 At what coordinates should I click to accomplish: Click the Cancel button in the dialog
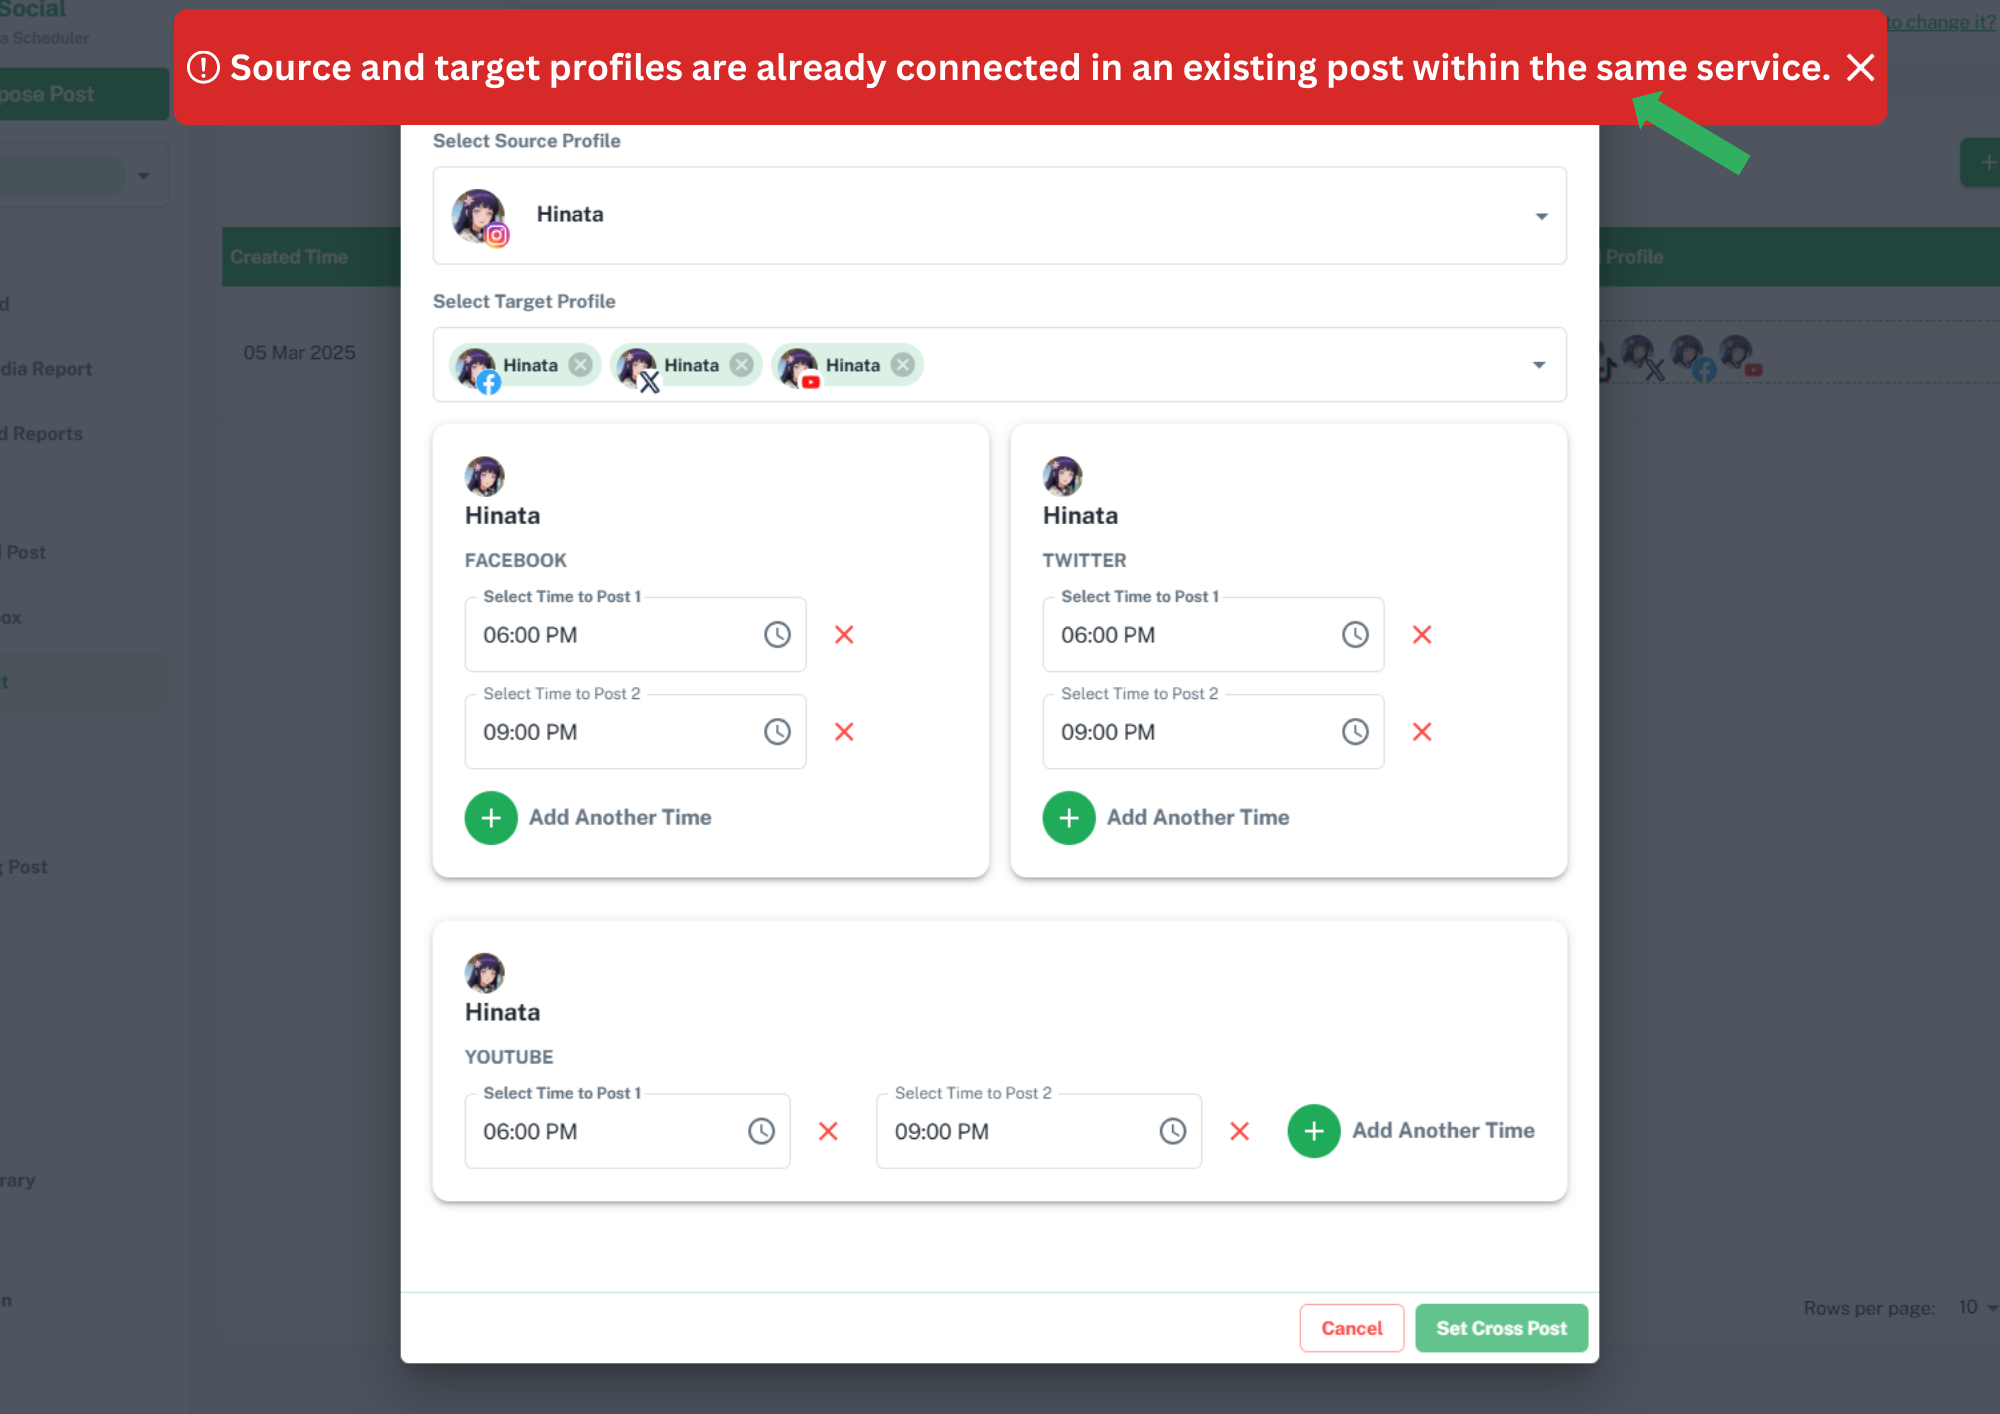[x=1351, y=1328]
